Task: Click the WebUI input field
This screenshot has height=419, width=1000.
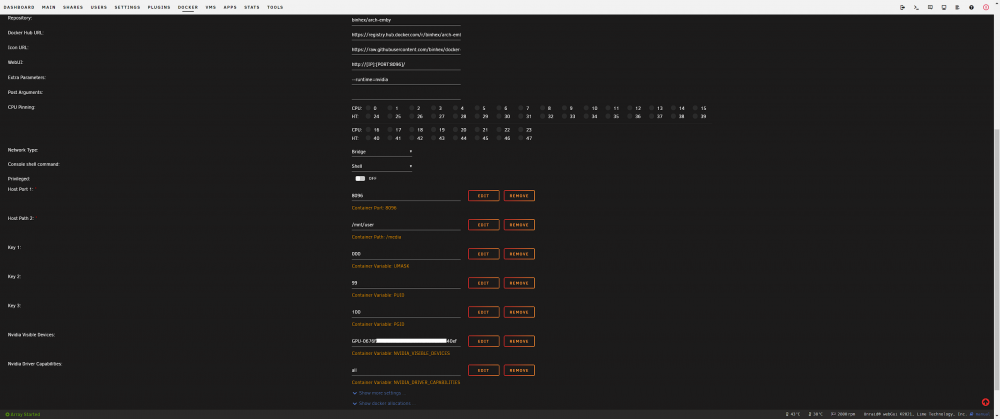Action: coord(406,64)
